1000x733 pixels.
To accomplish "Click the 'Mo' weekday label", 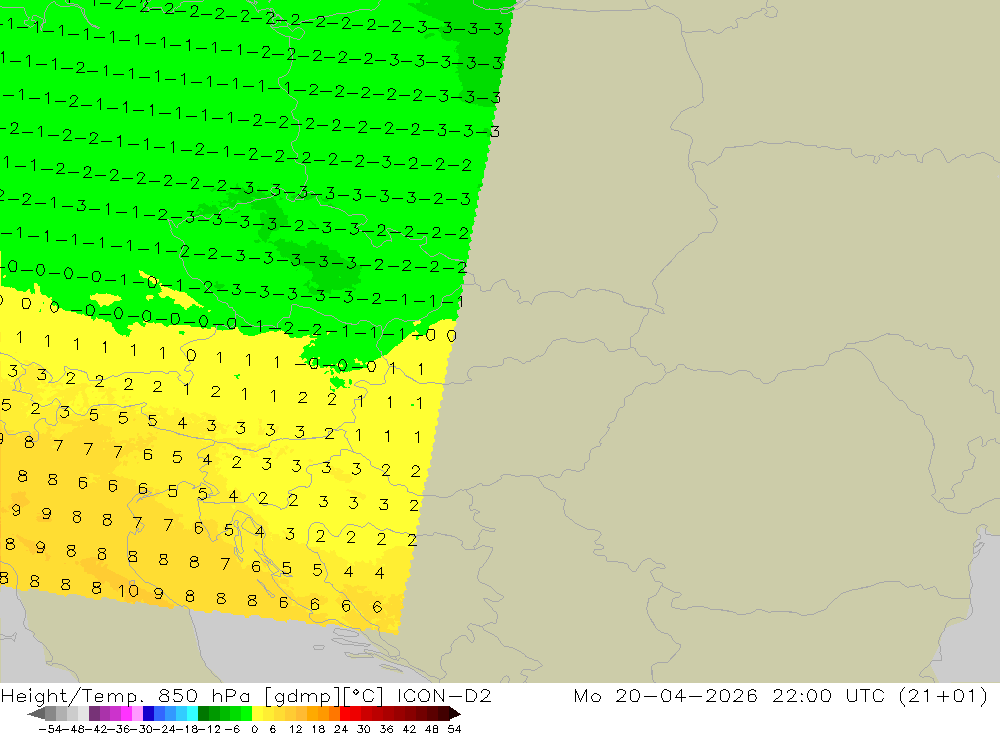I will pos(587,696).
